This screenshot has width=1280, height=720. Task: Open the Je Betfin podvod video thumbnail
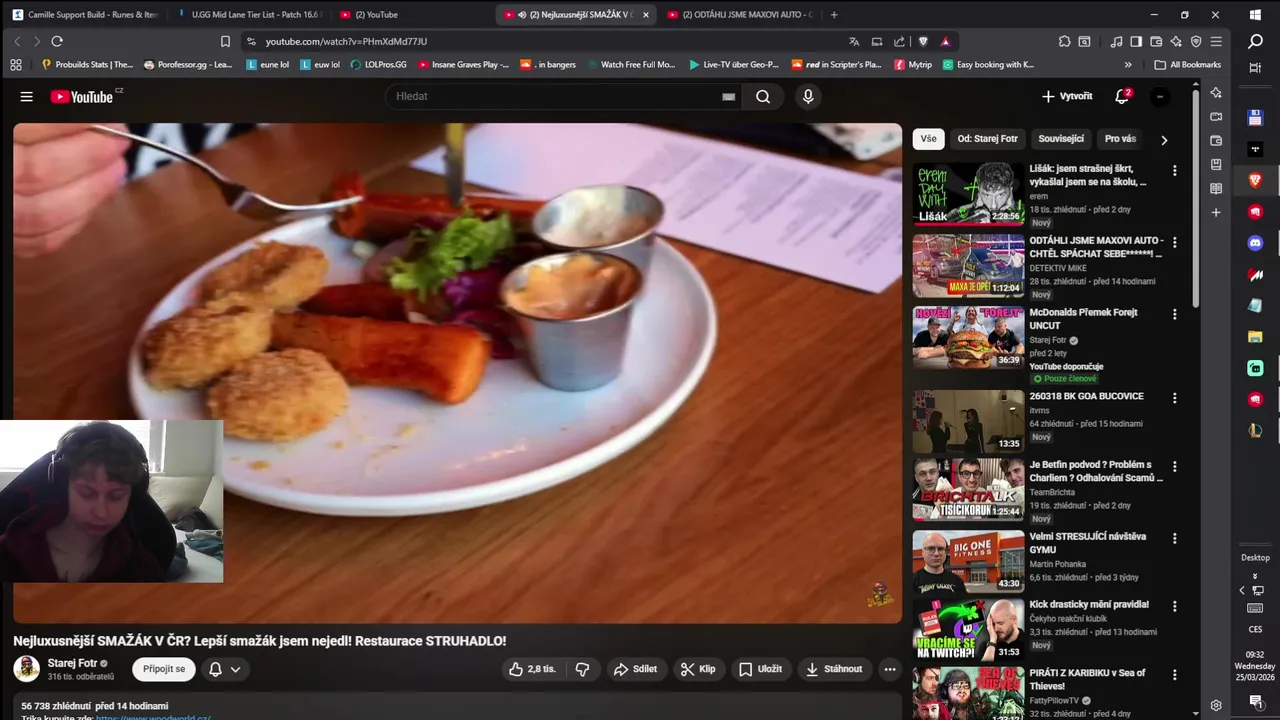[968, 489]
